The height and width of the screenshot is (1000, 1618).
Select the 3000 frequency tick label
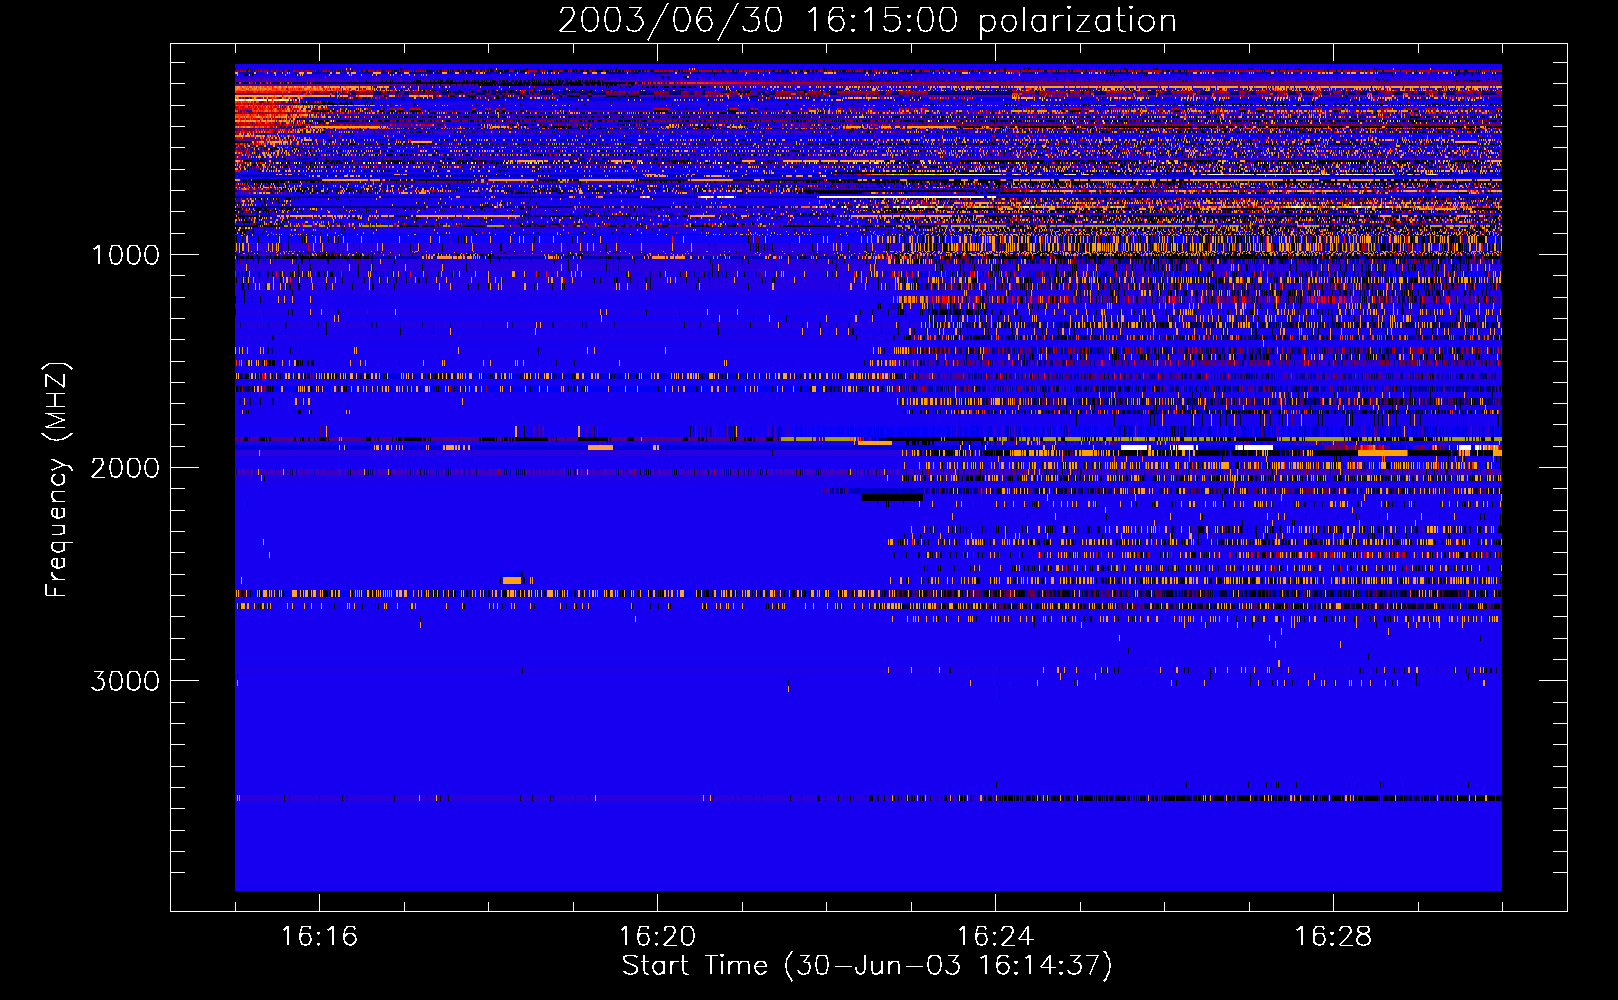coord(125,681)
